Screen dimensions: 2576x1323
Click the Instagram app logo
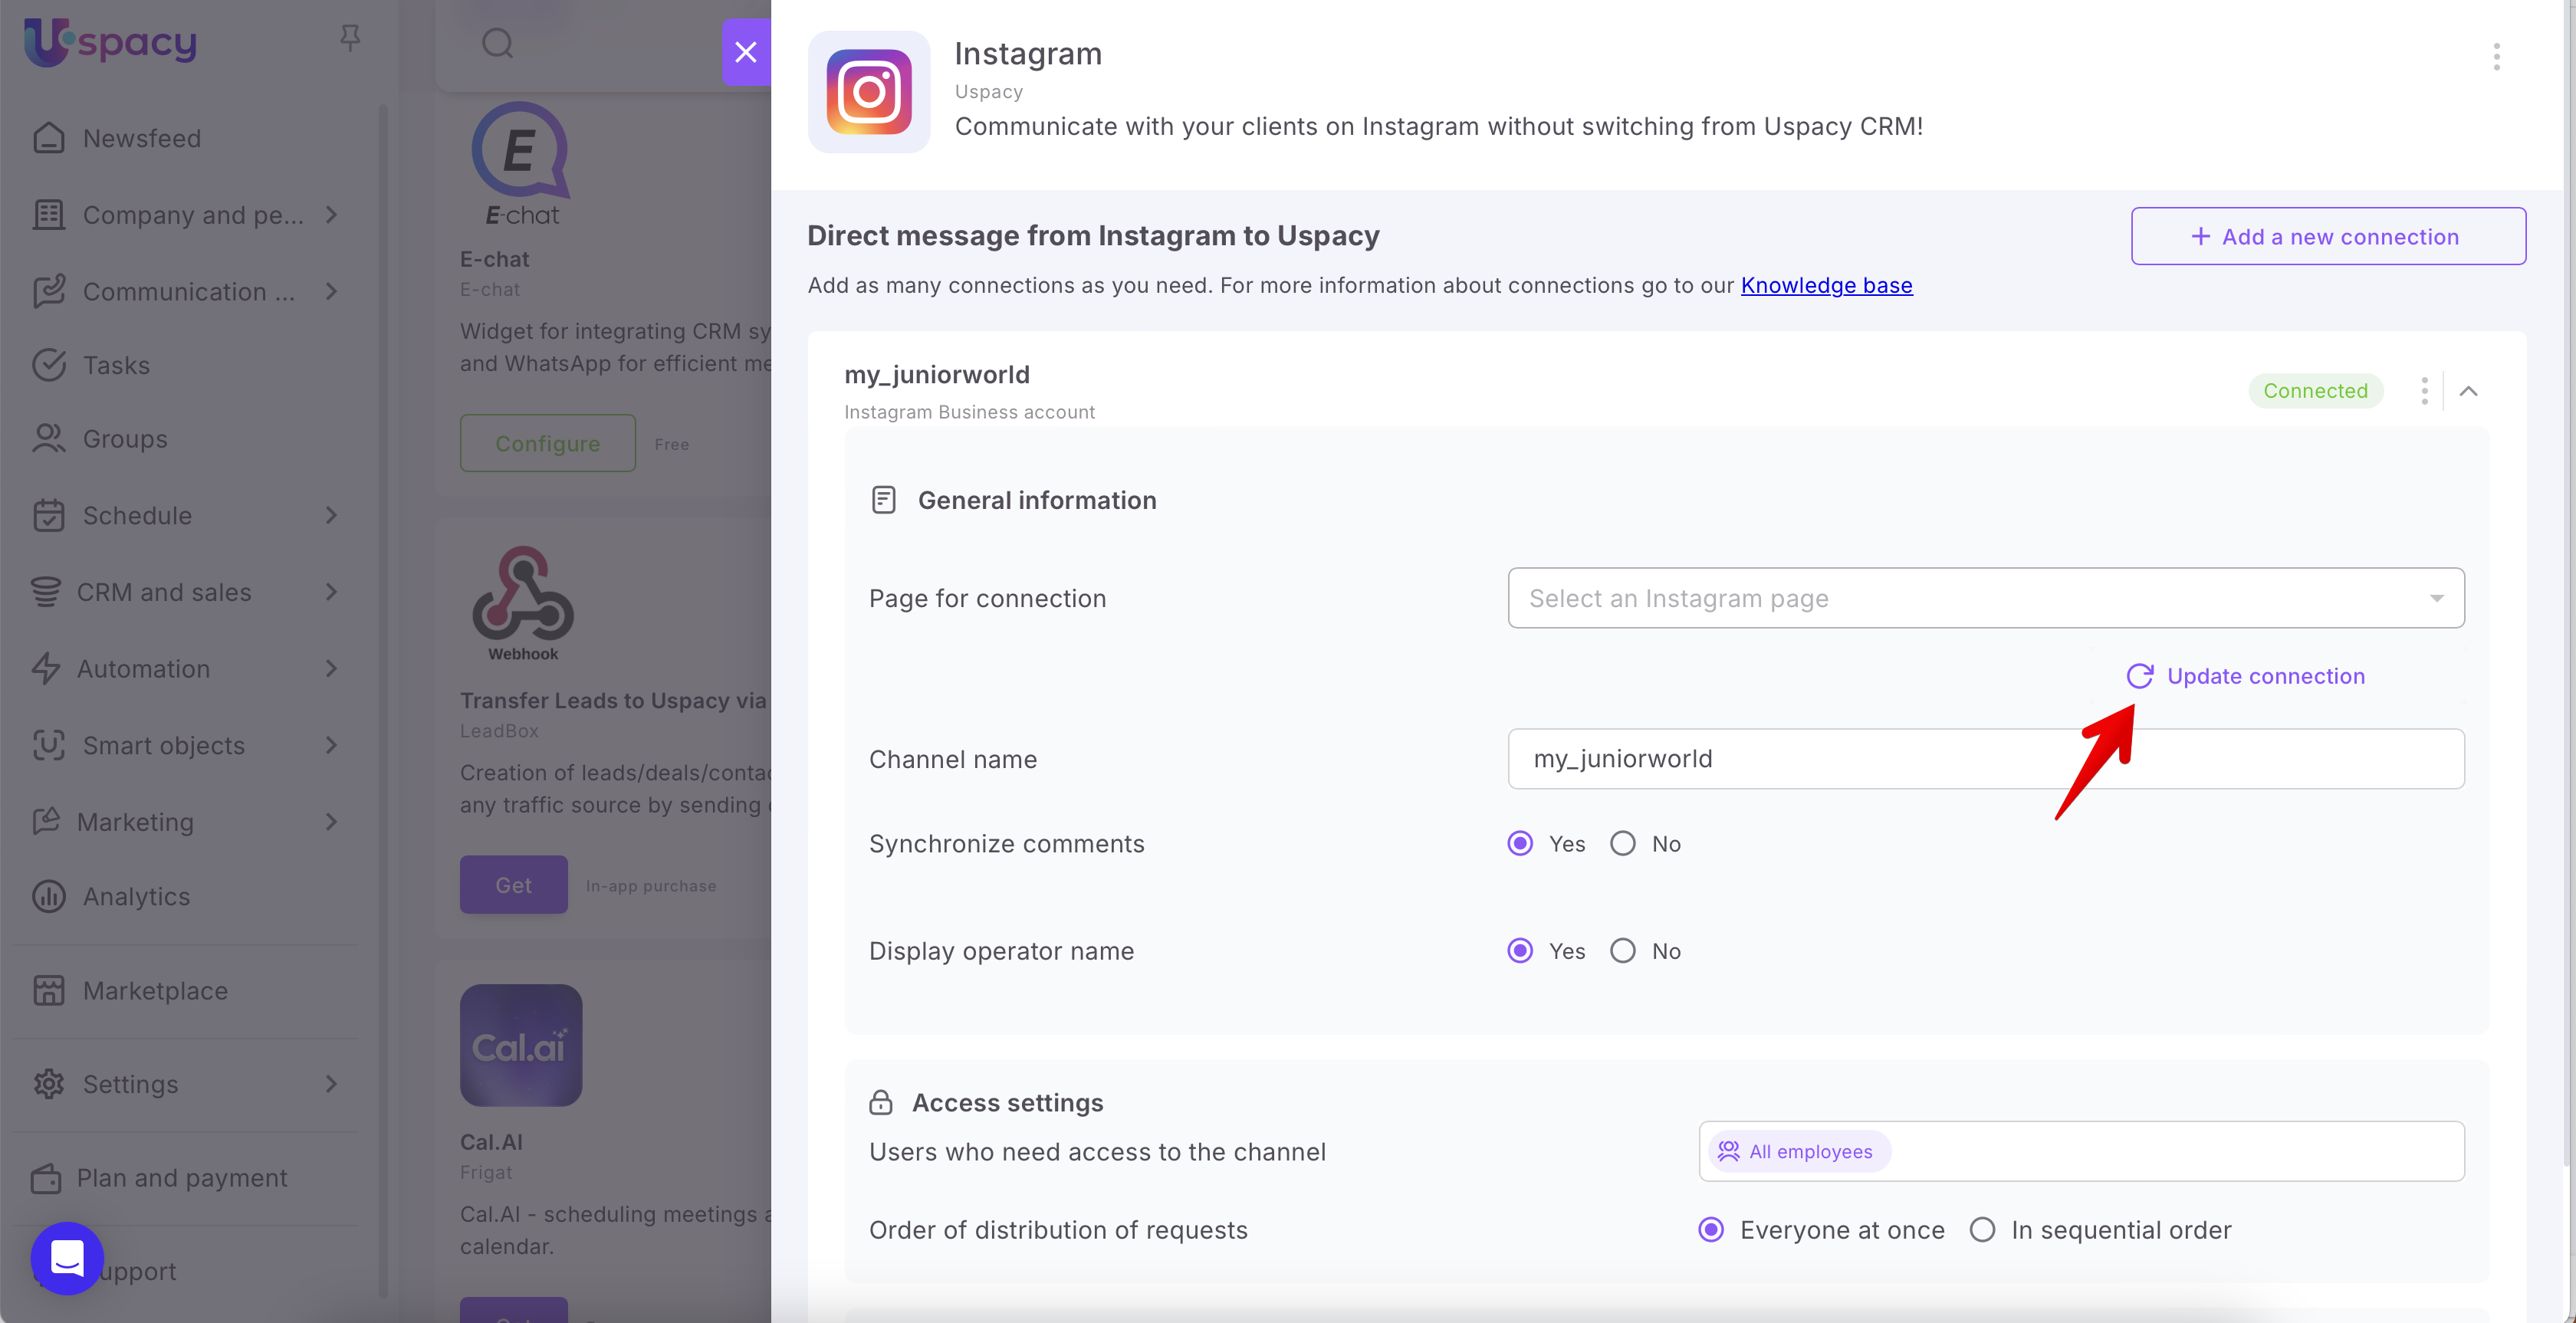(x=868, y=92)
